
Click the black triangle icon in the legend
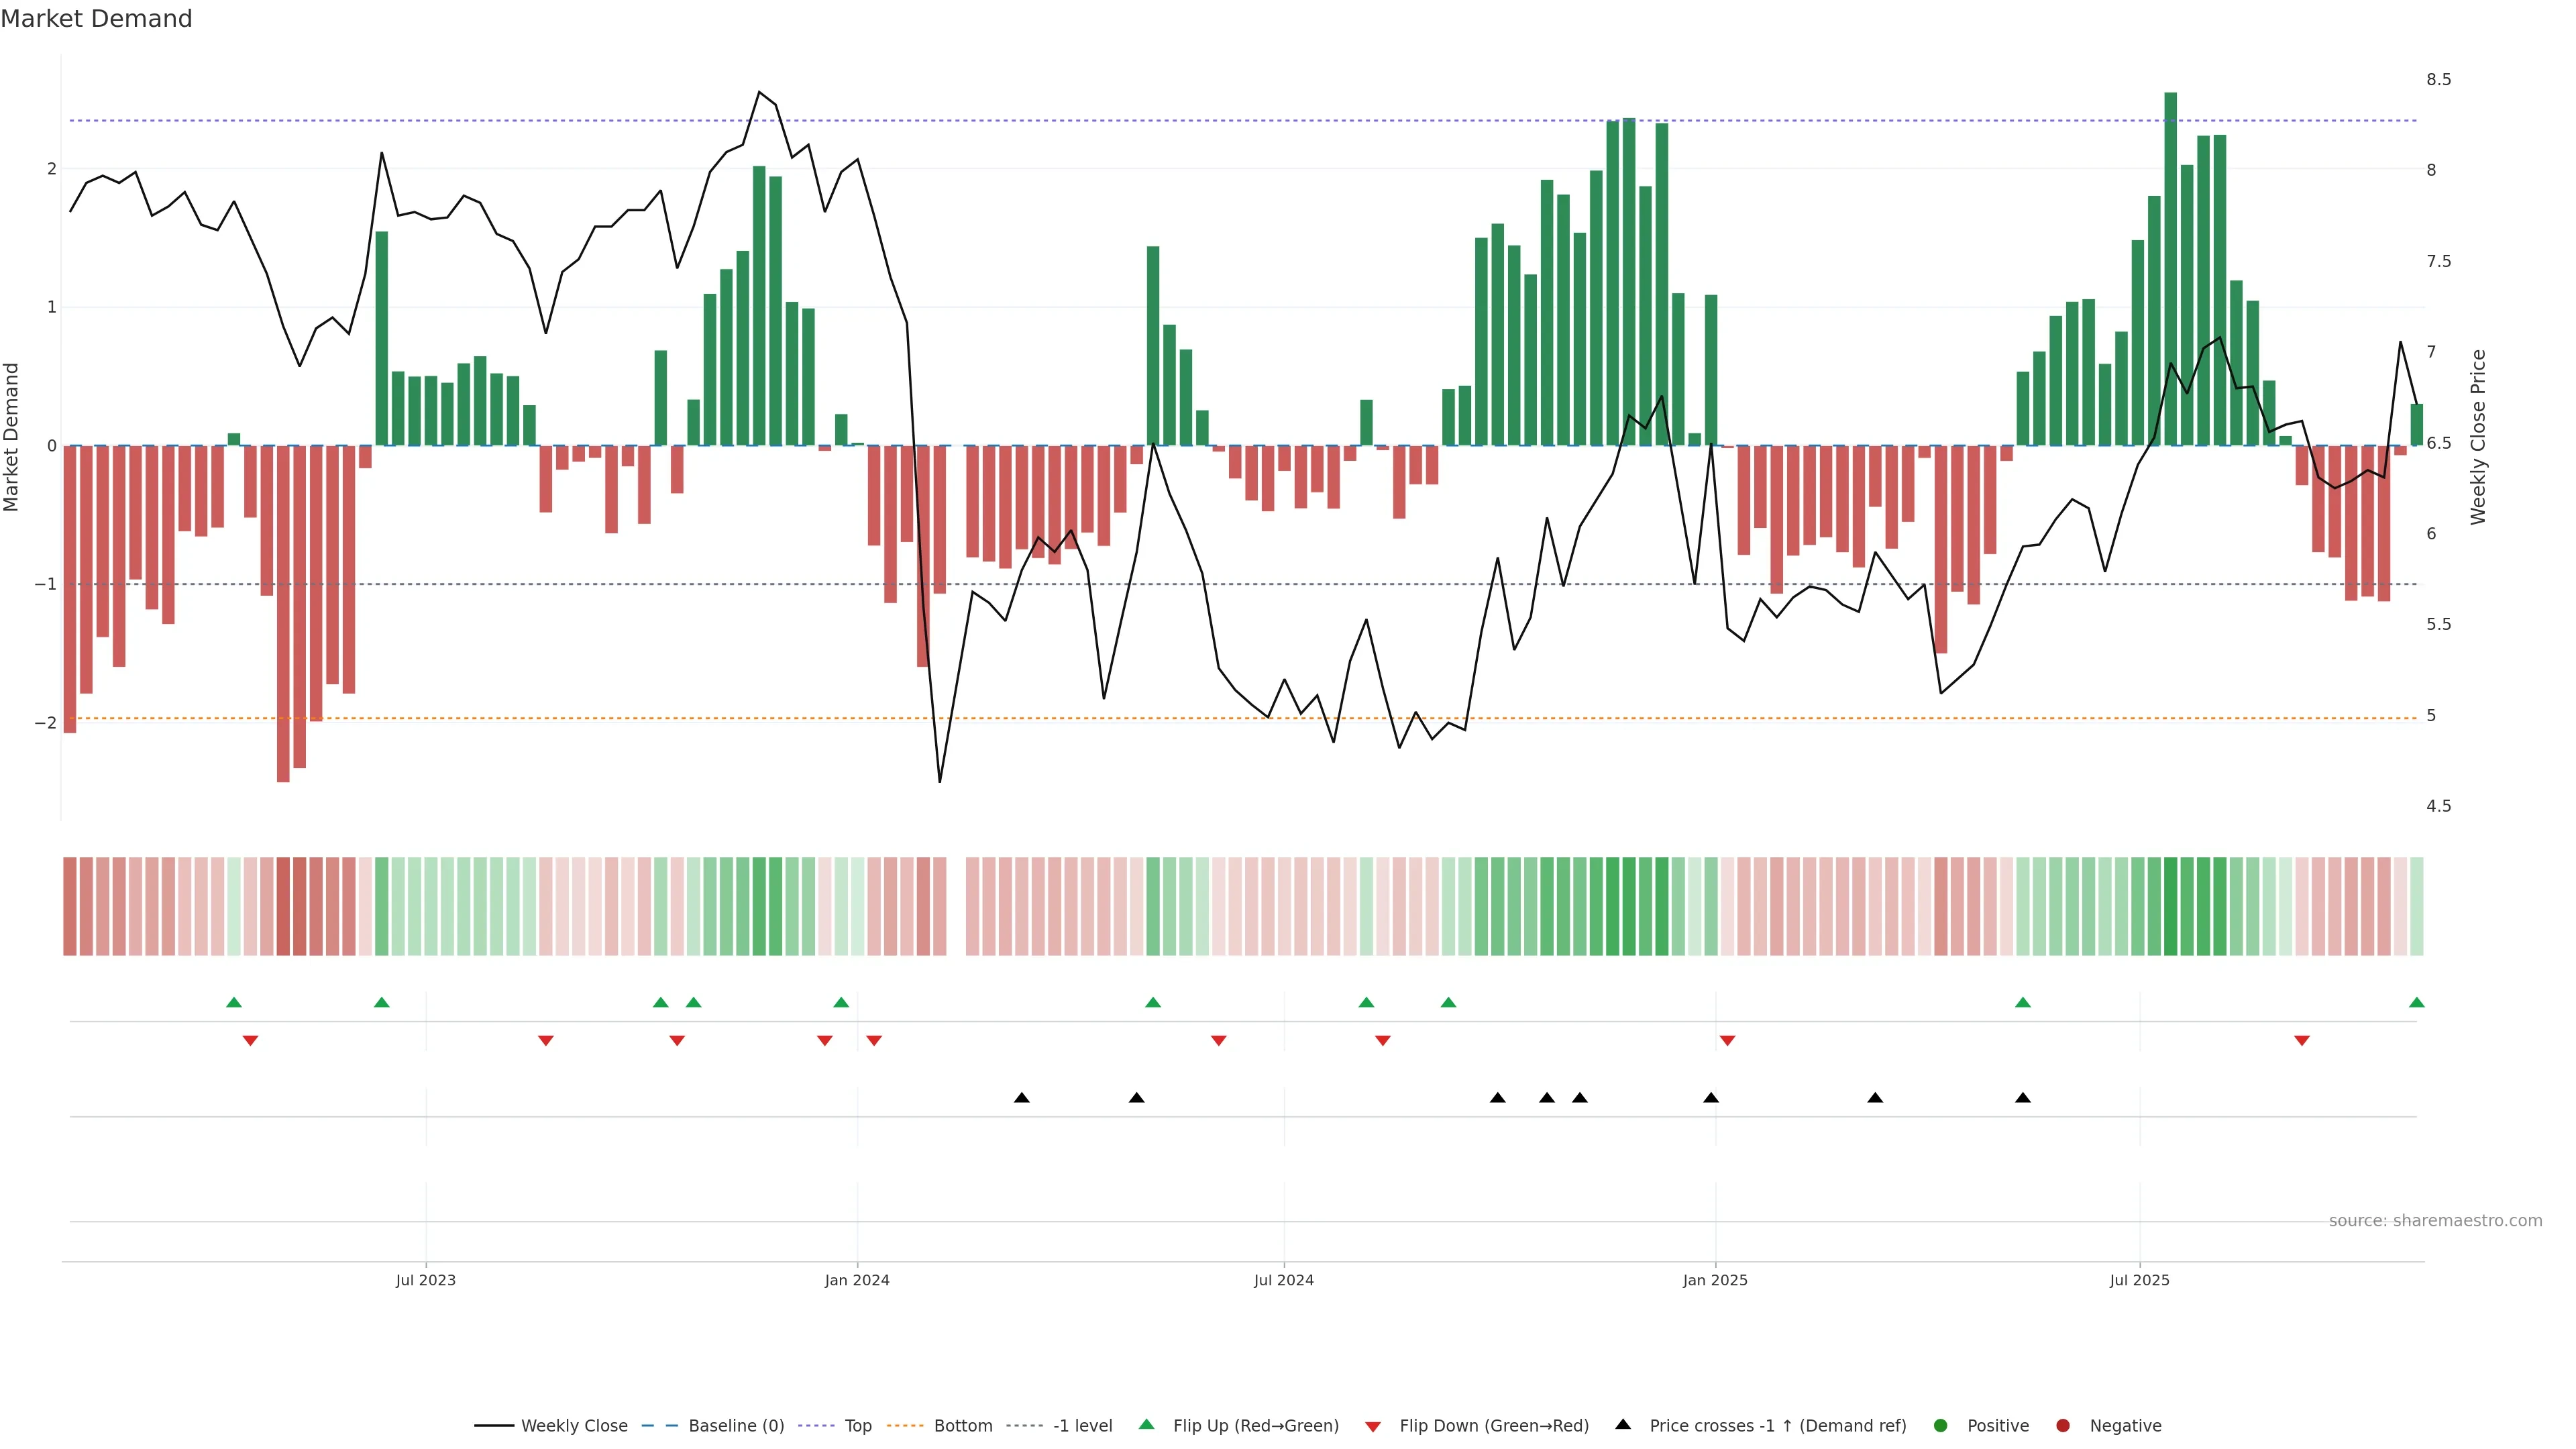(x=1623, y=1424)
